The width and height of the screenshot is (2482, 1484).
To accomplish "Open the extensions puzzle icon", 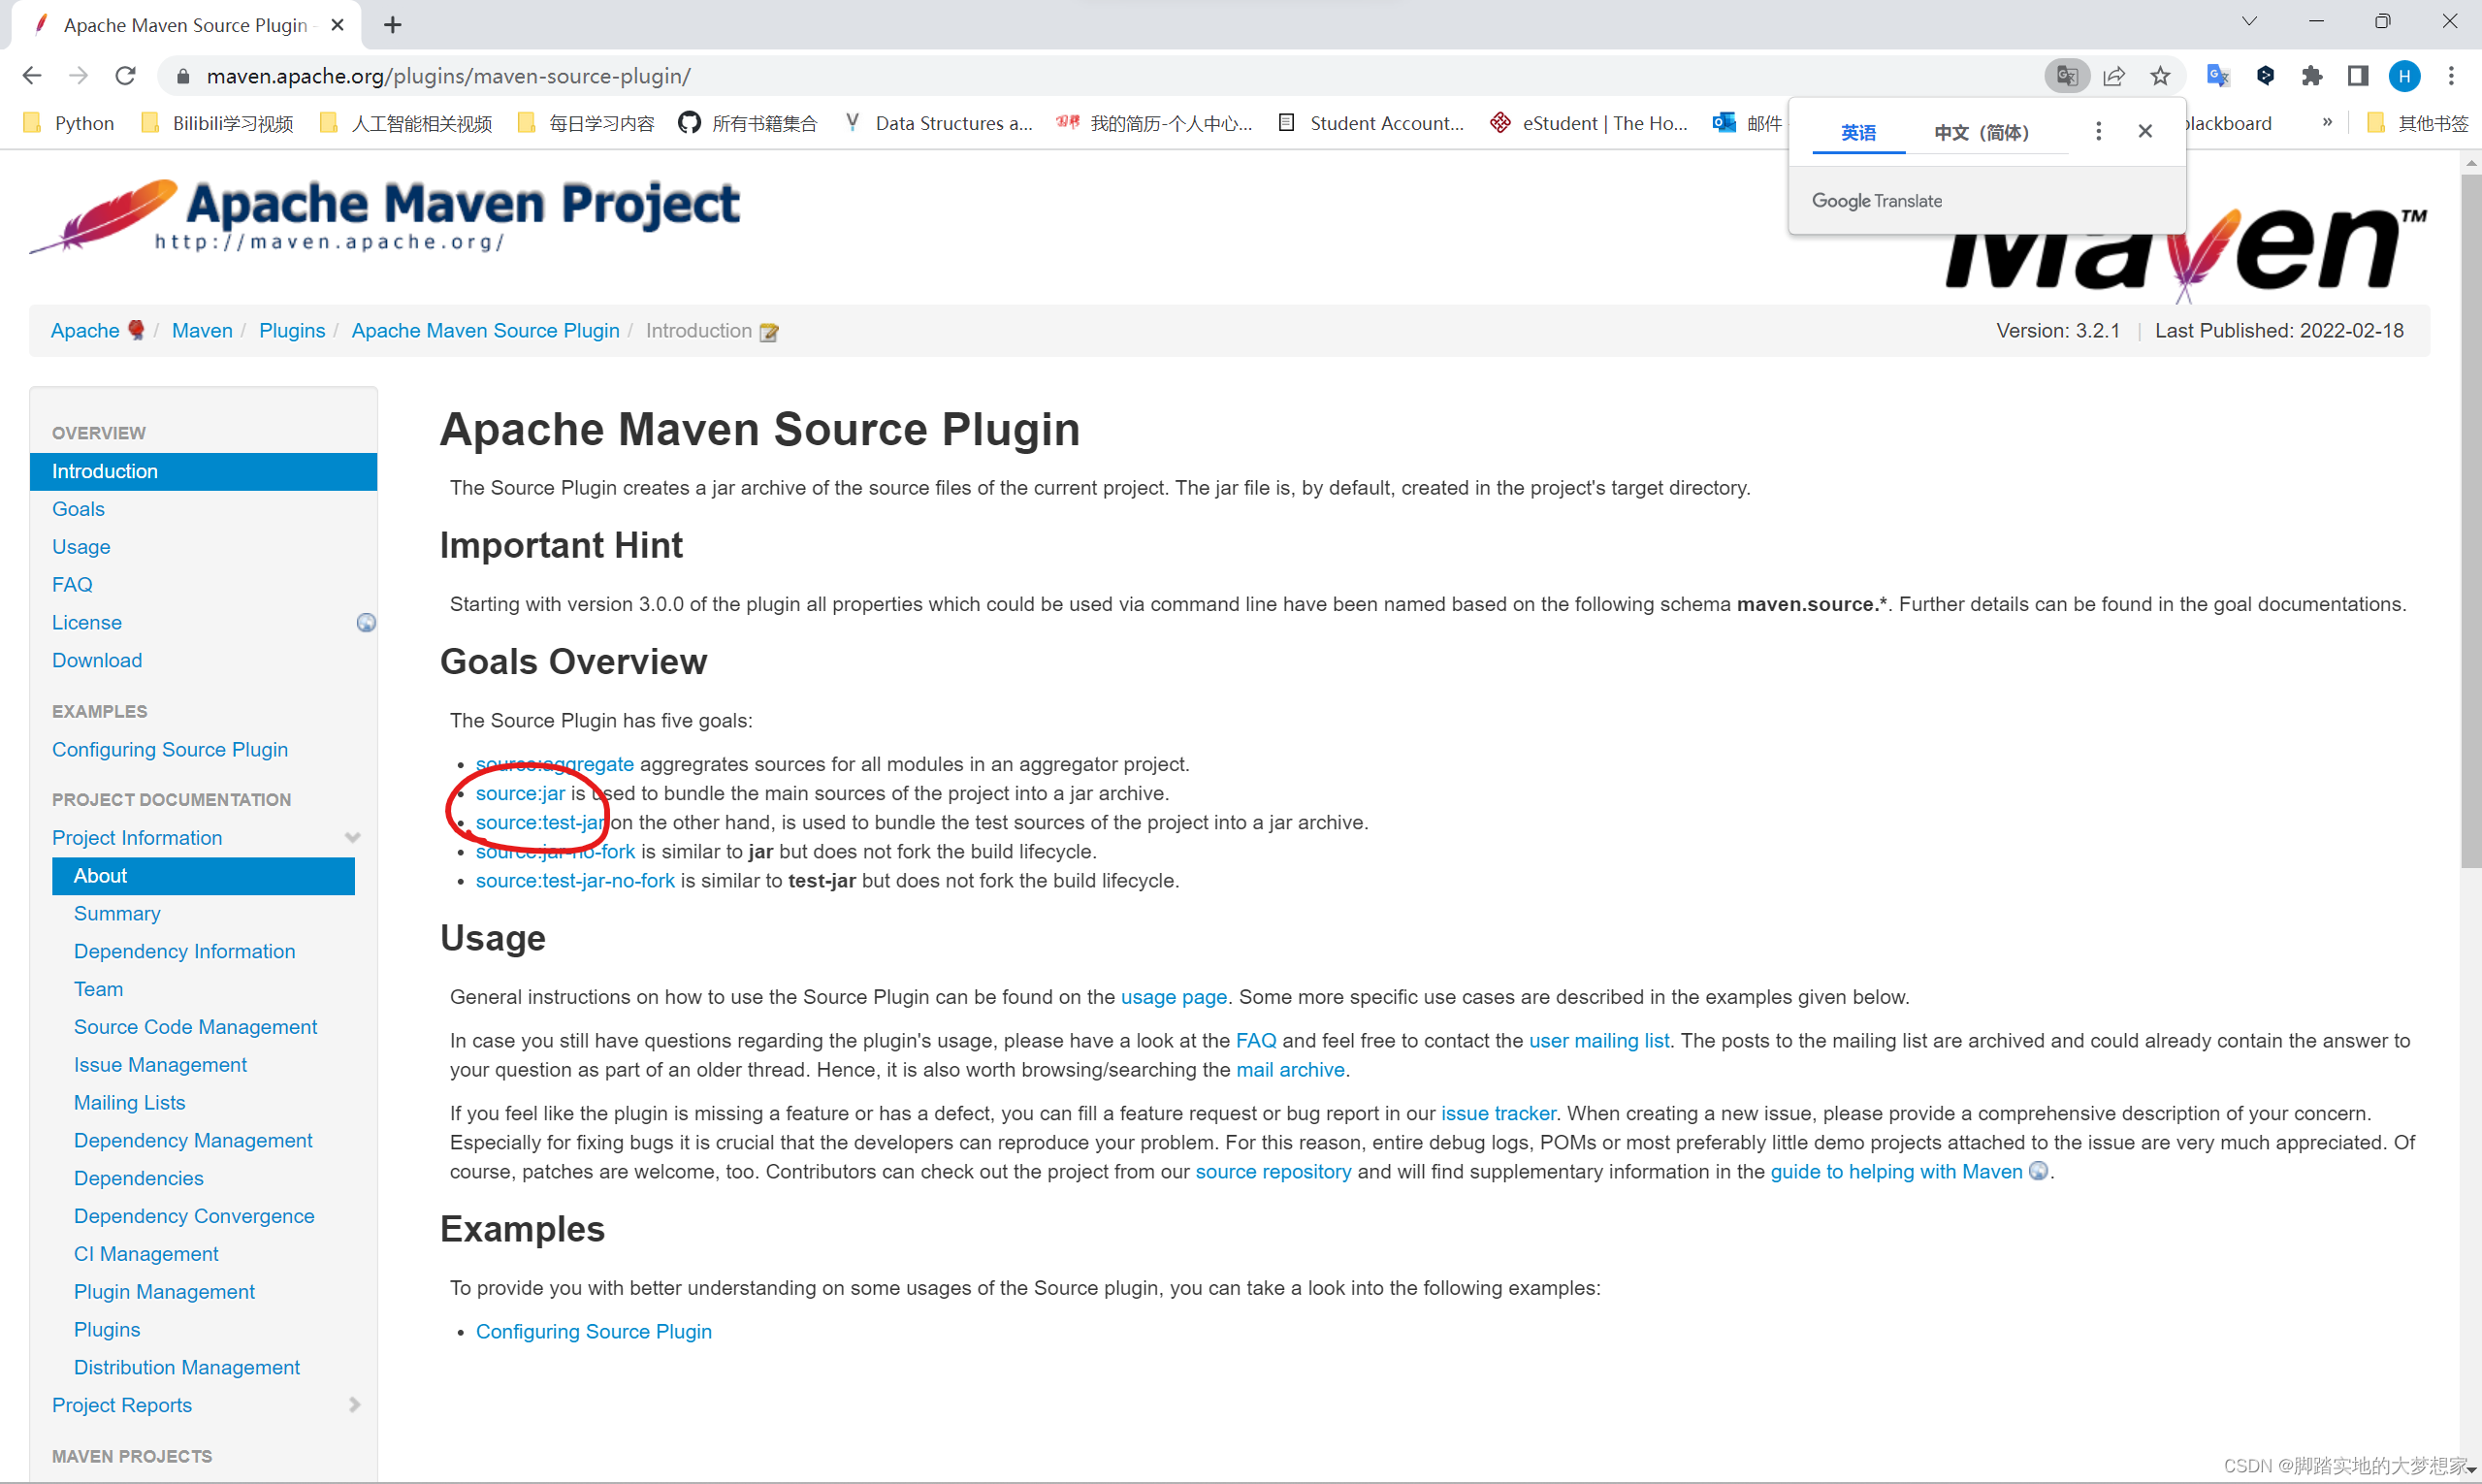I will (2311, 76).
